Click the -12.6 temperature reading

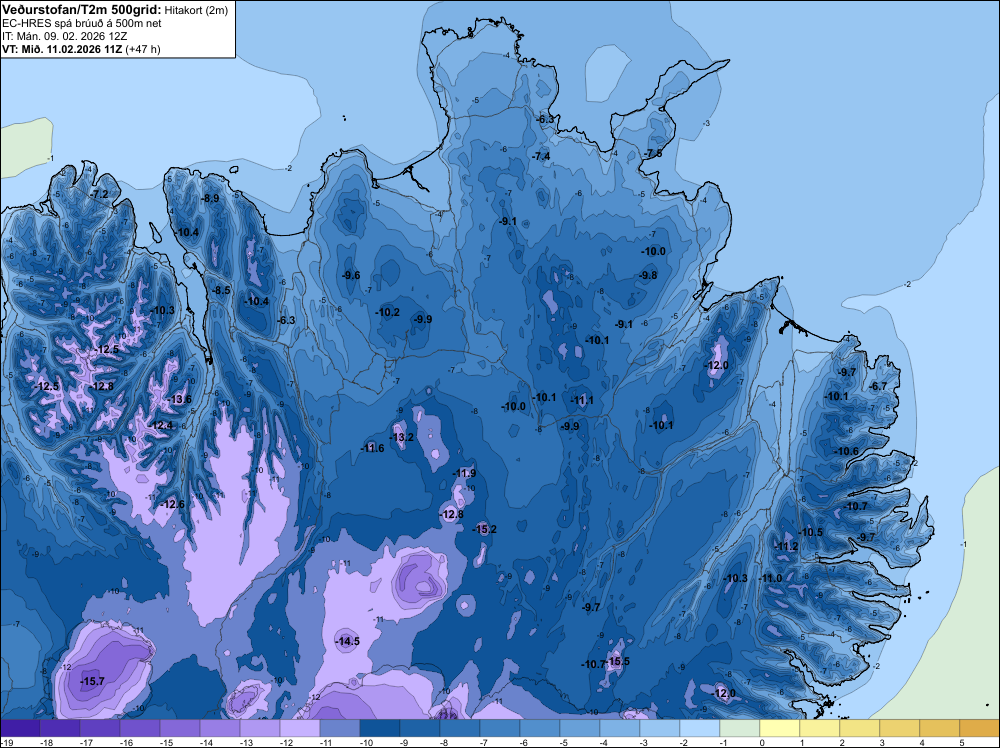pyautogui.click(x=173, y=504)
